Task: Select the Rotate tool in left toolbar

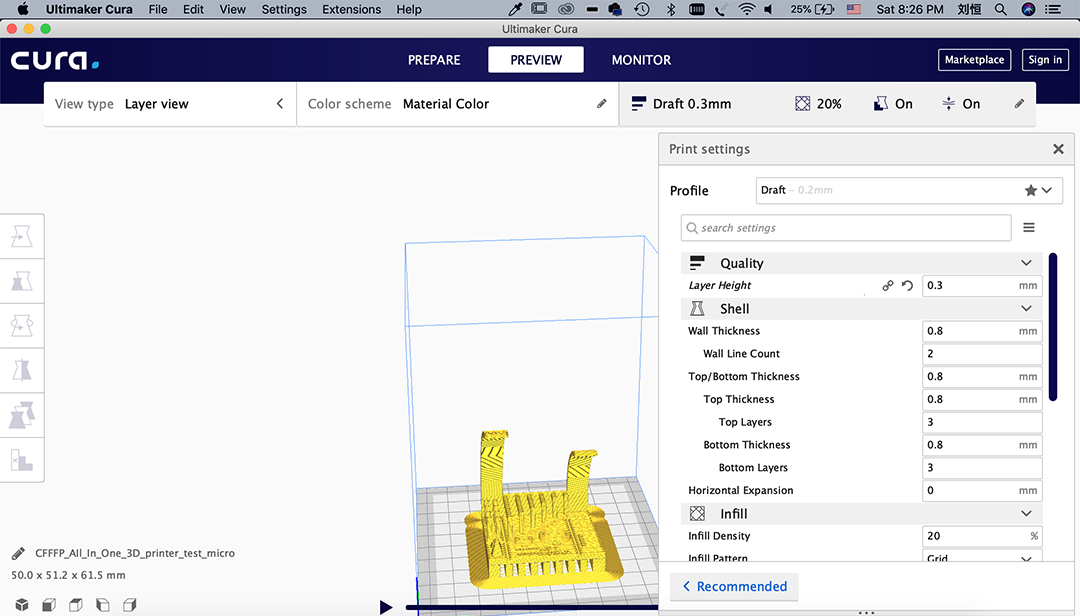Action: point(22,326)
